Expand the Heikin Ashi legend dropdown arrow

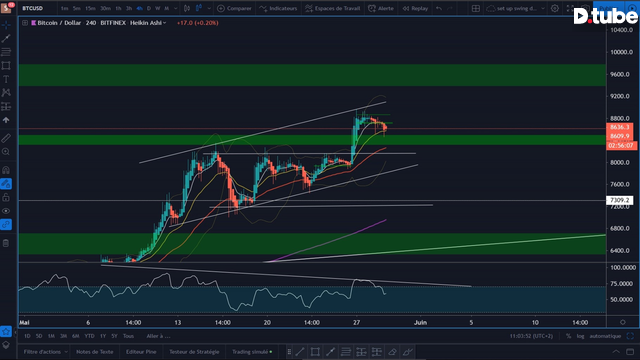tap(164, 23)
